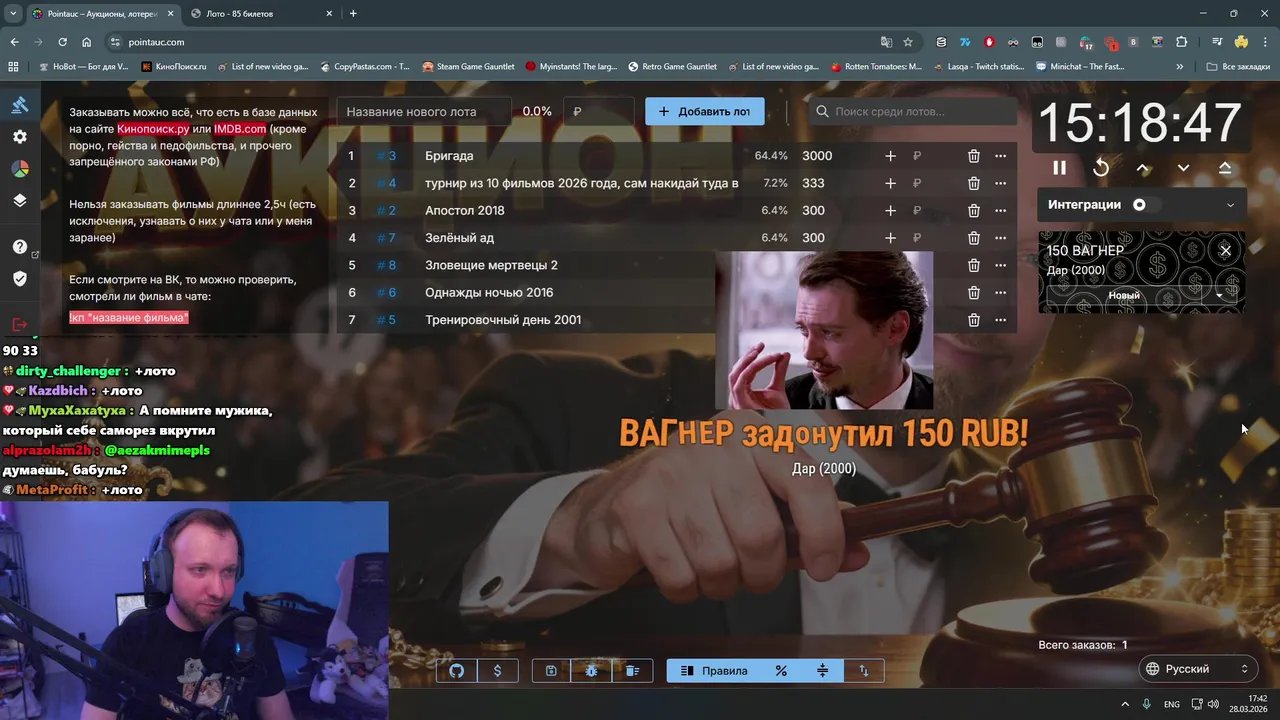Delete the Зловещие мертвецы 2 lot

tap(973, 265)
